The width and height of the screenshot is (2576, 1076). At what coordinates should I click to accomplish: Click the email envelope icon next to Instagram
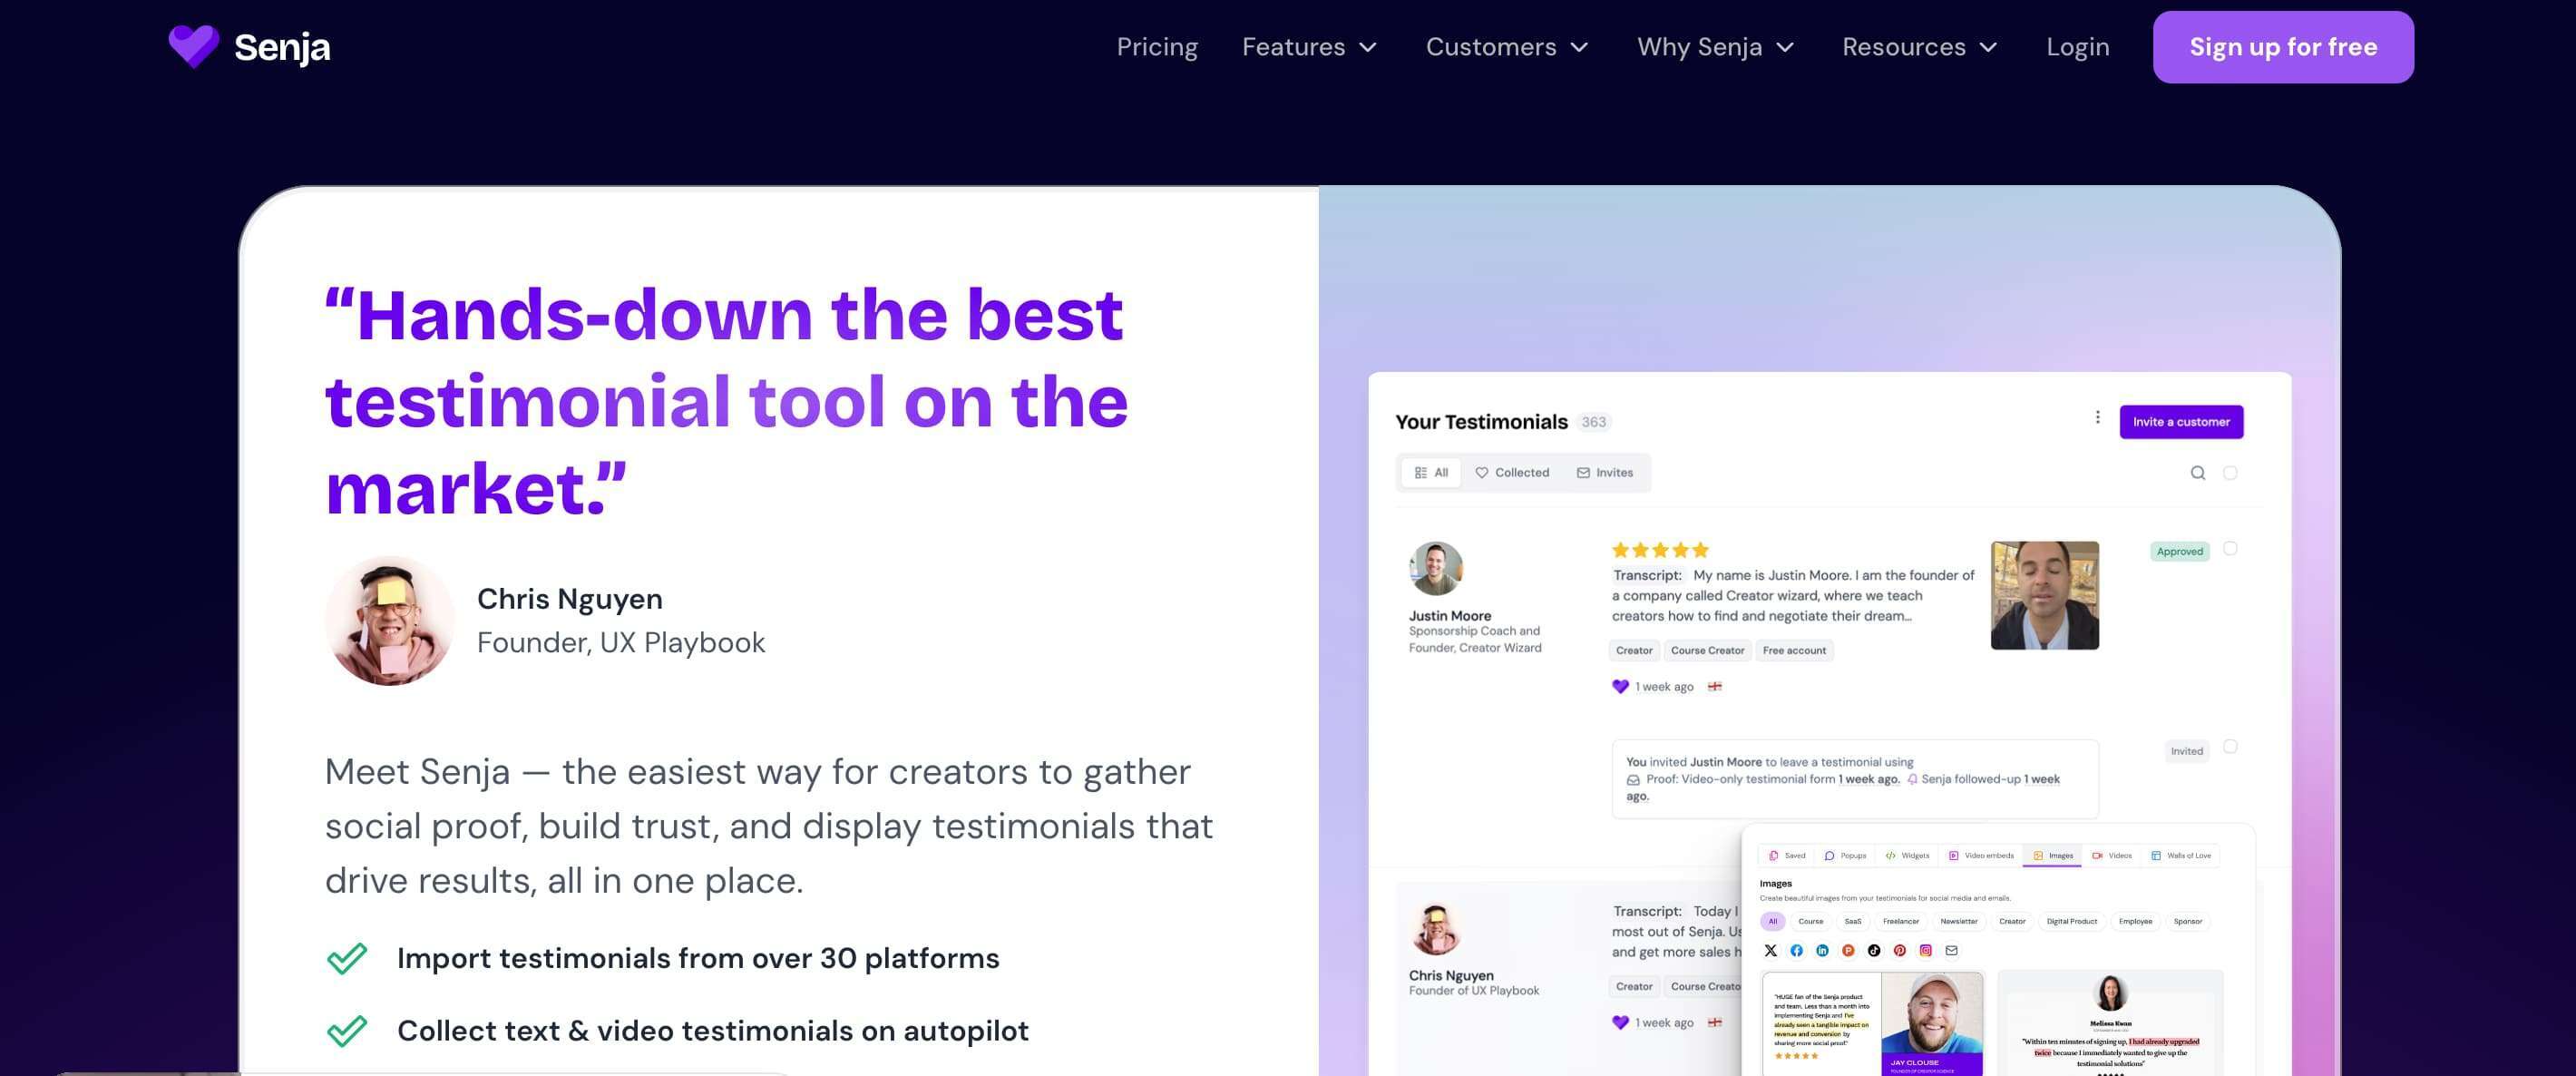click(x=1951, y=951)
